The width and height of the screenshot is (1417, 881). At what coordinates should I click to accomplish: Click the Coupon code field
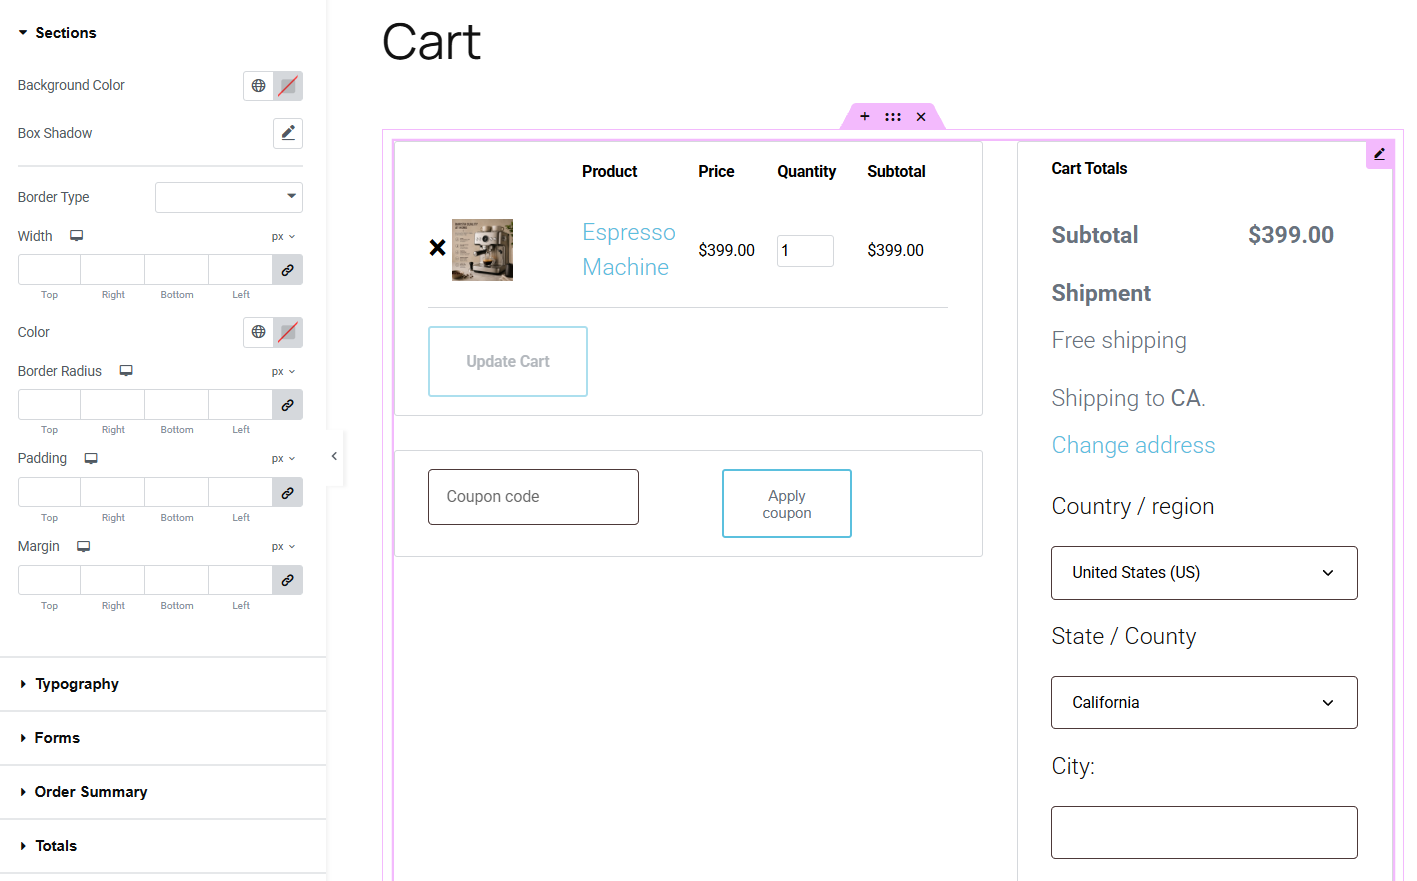click(x=533, y=497)
